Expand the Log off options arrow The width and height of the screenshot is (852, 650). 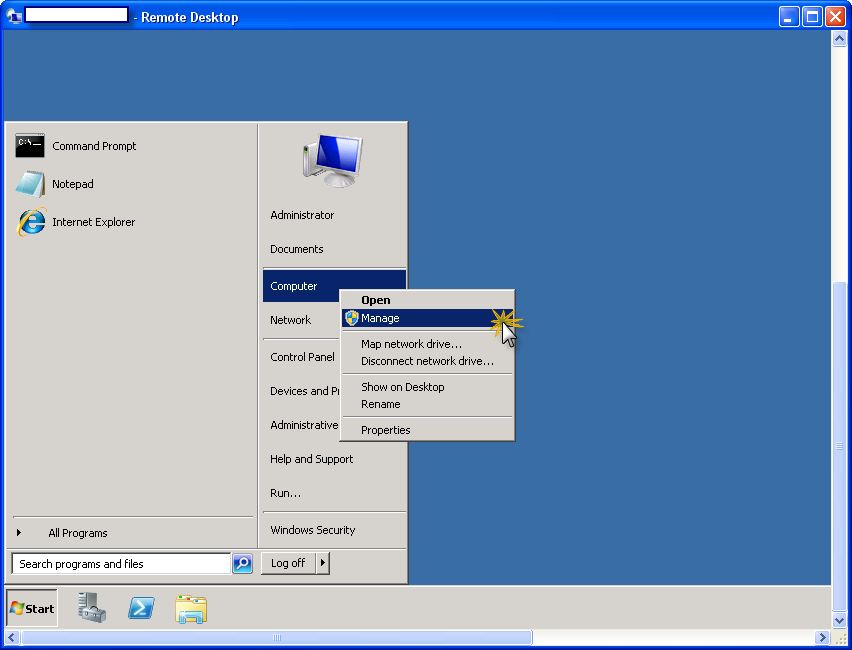(323, 563)
